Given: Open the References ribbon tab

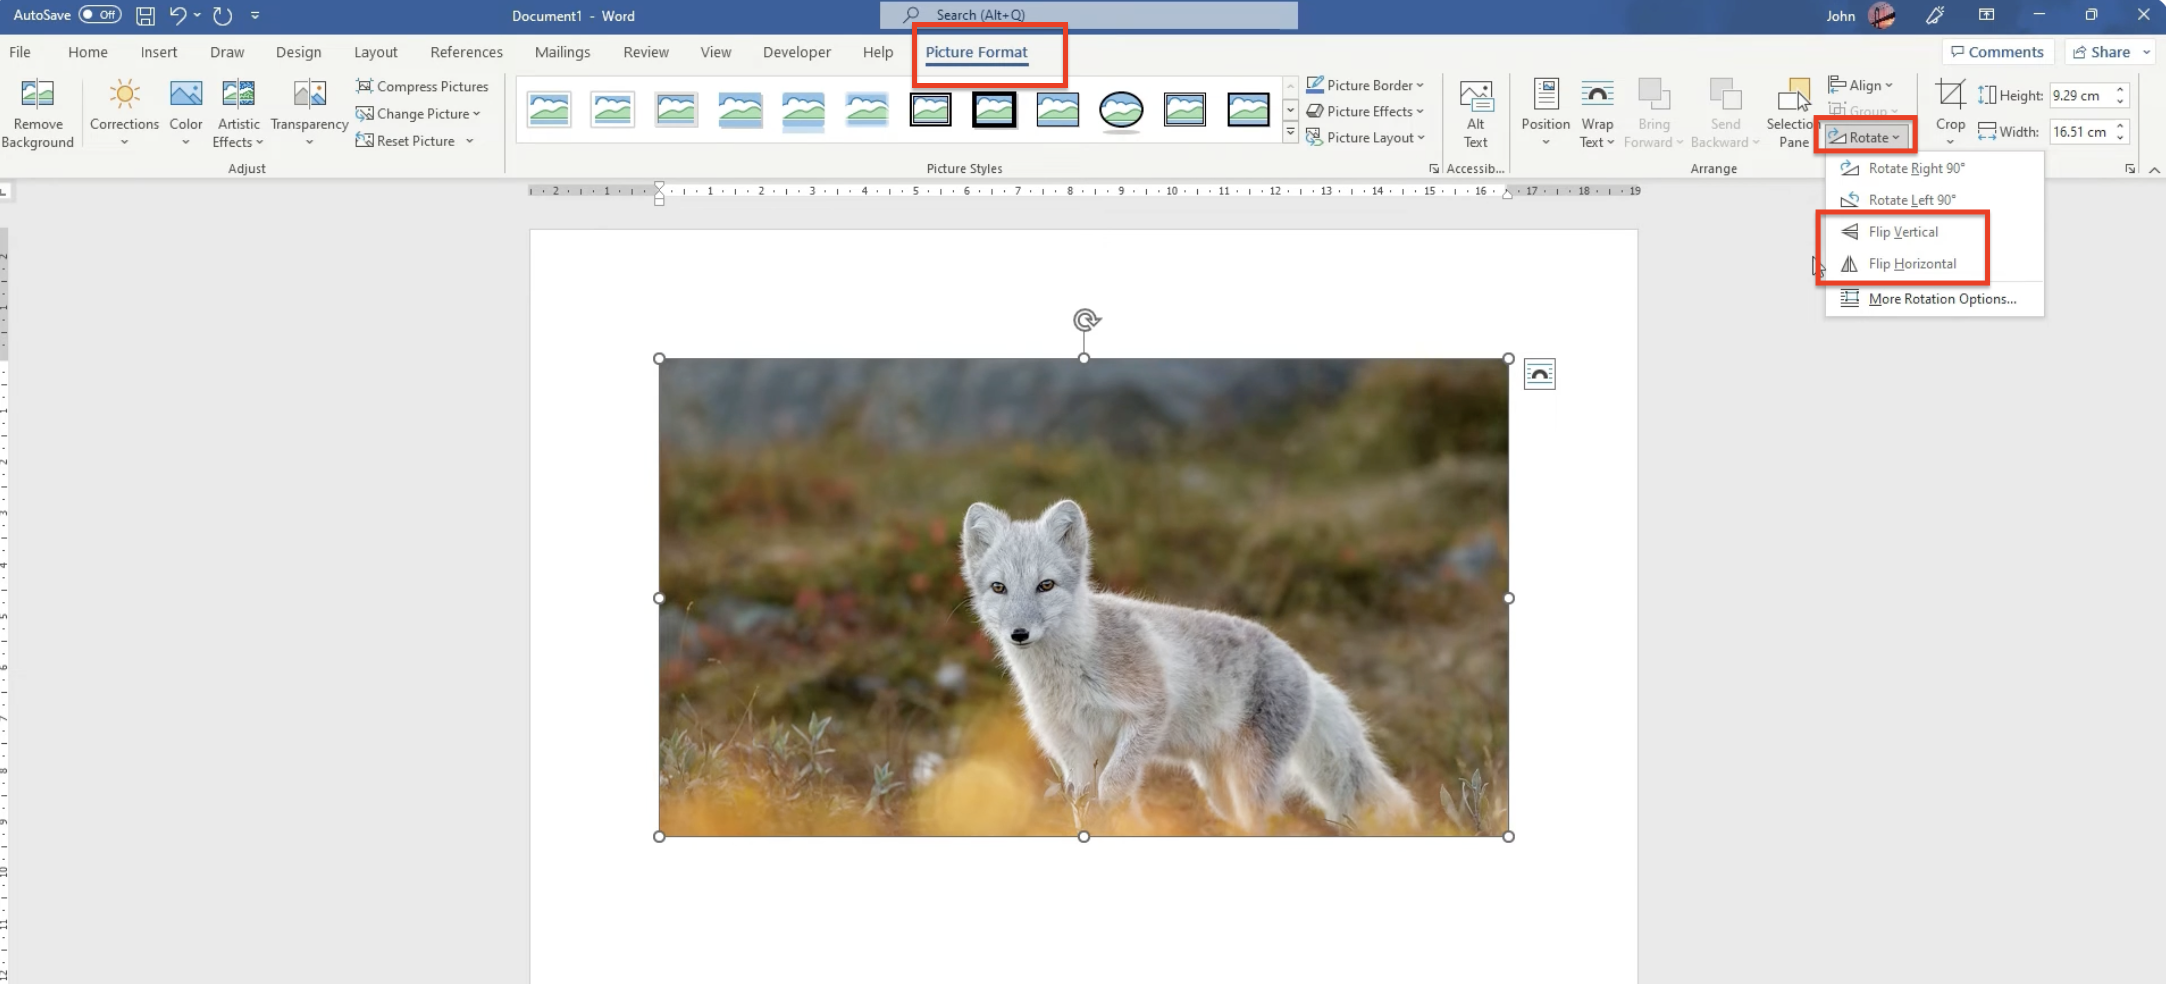Looking at the screenshot, I should (466, 52).
